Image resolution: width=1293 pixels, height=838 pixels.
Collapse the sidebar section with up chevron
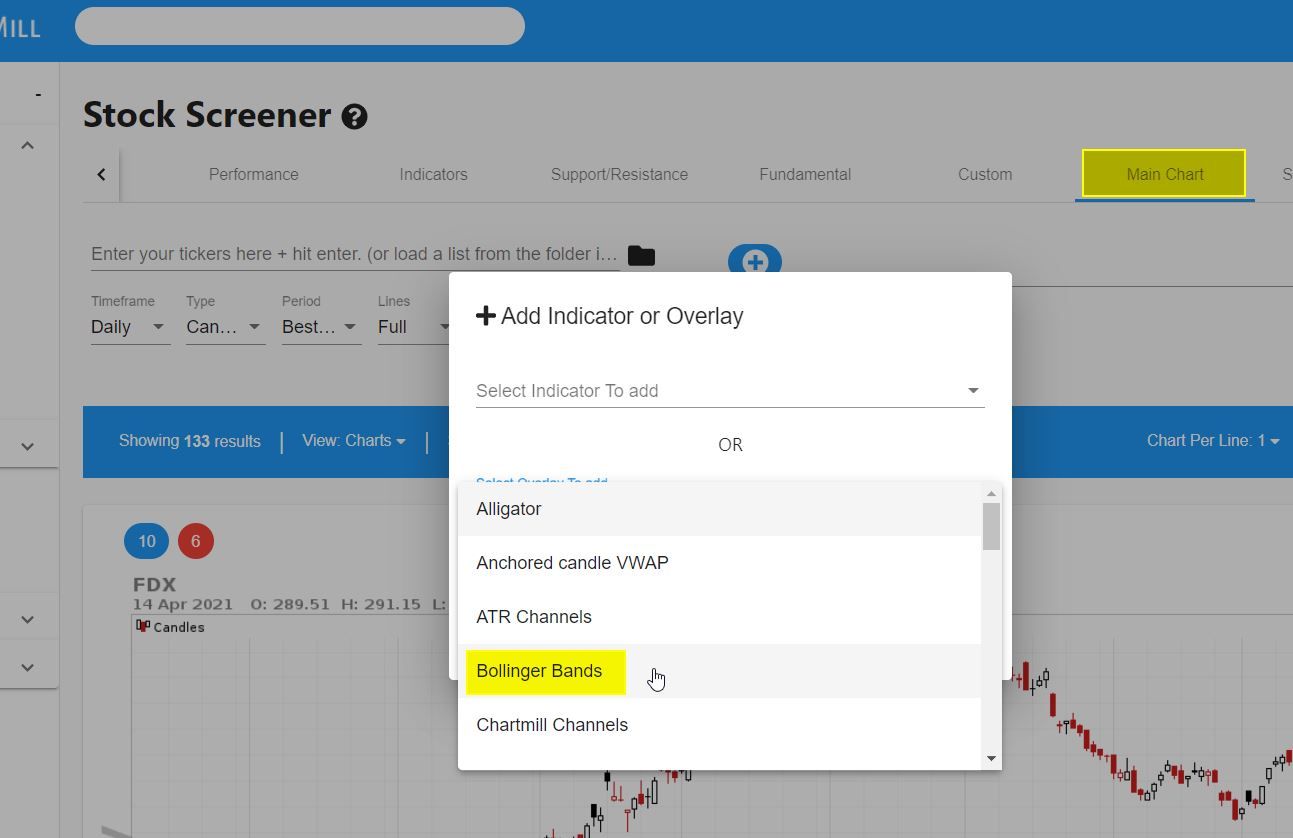tap(28, 146)
